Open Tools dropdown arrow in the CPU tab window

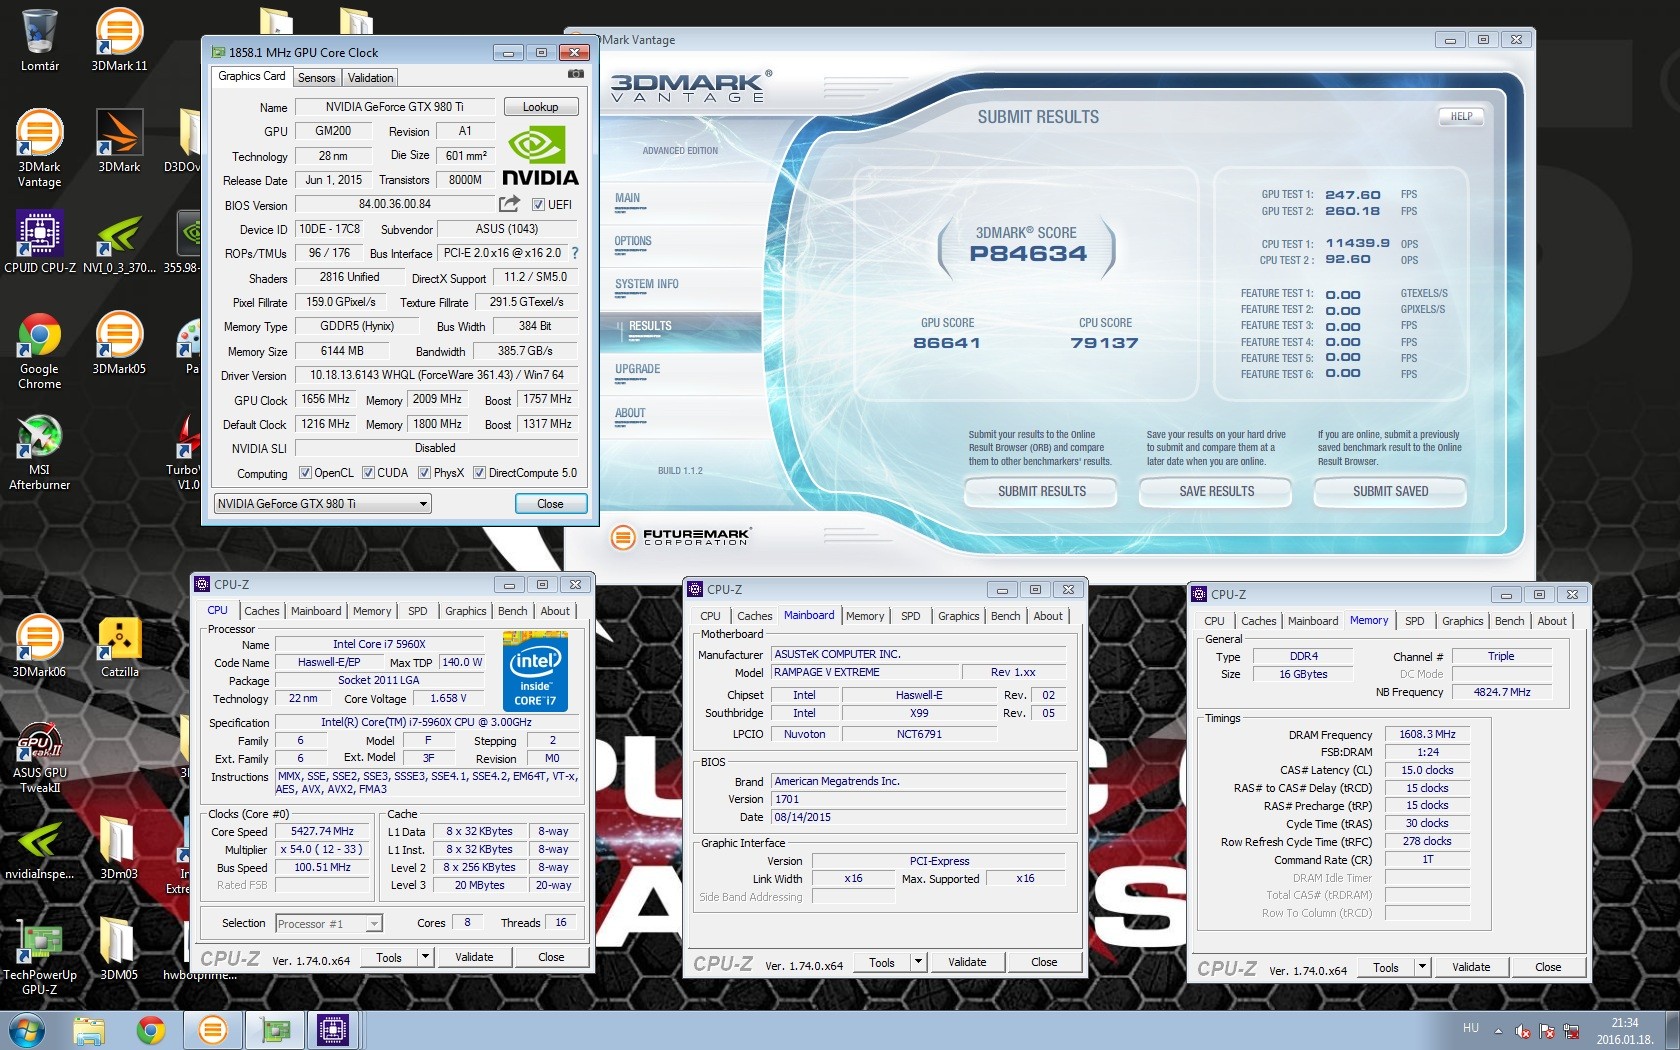click(x=425, y=958)
